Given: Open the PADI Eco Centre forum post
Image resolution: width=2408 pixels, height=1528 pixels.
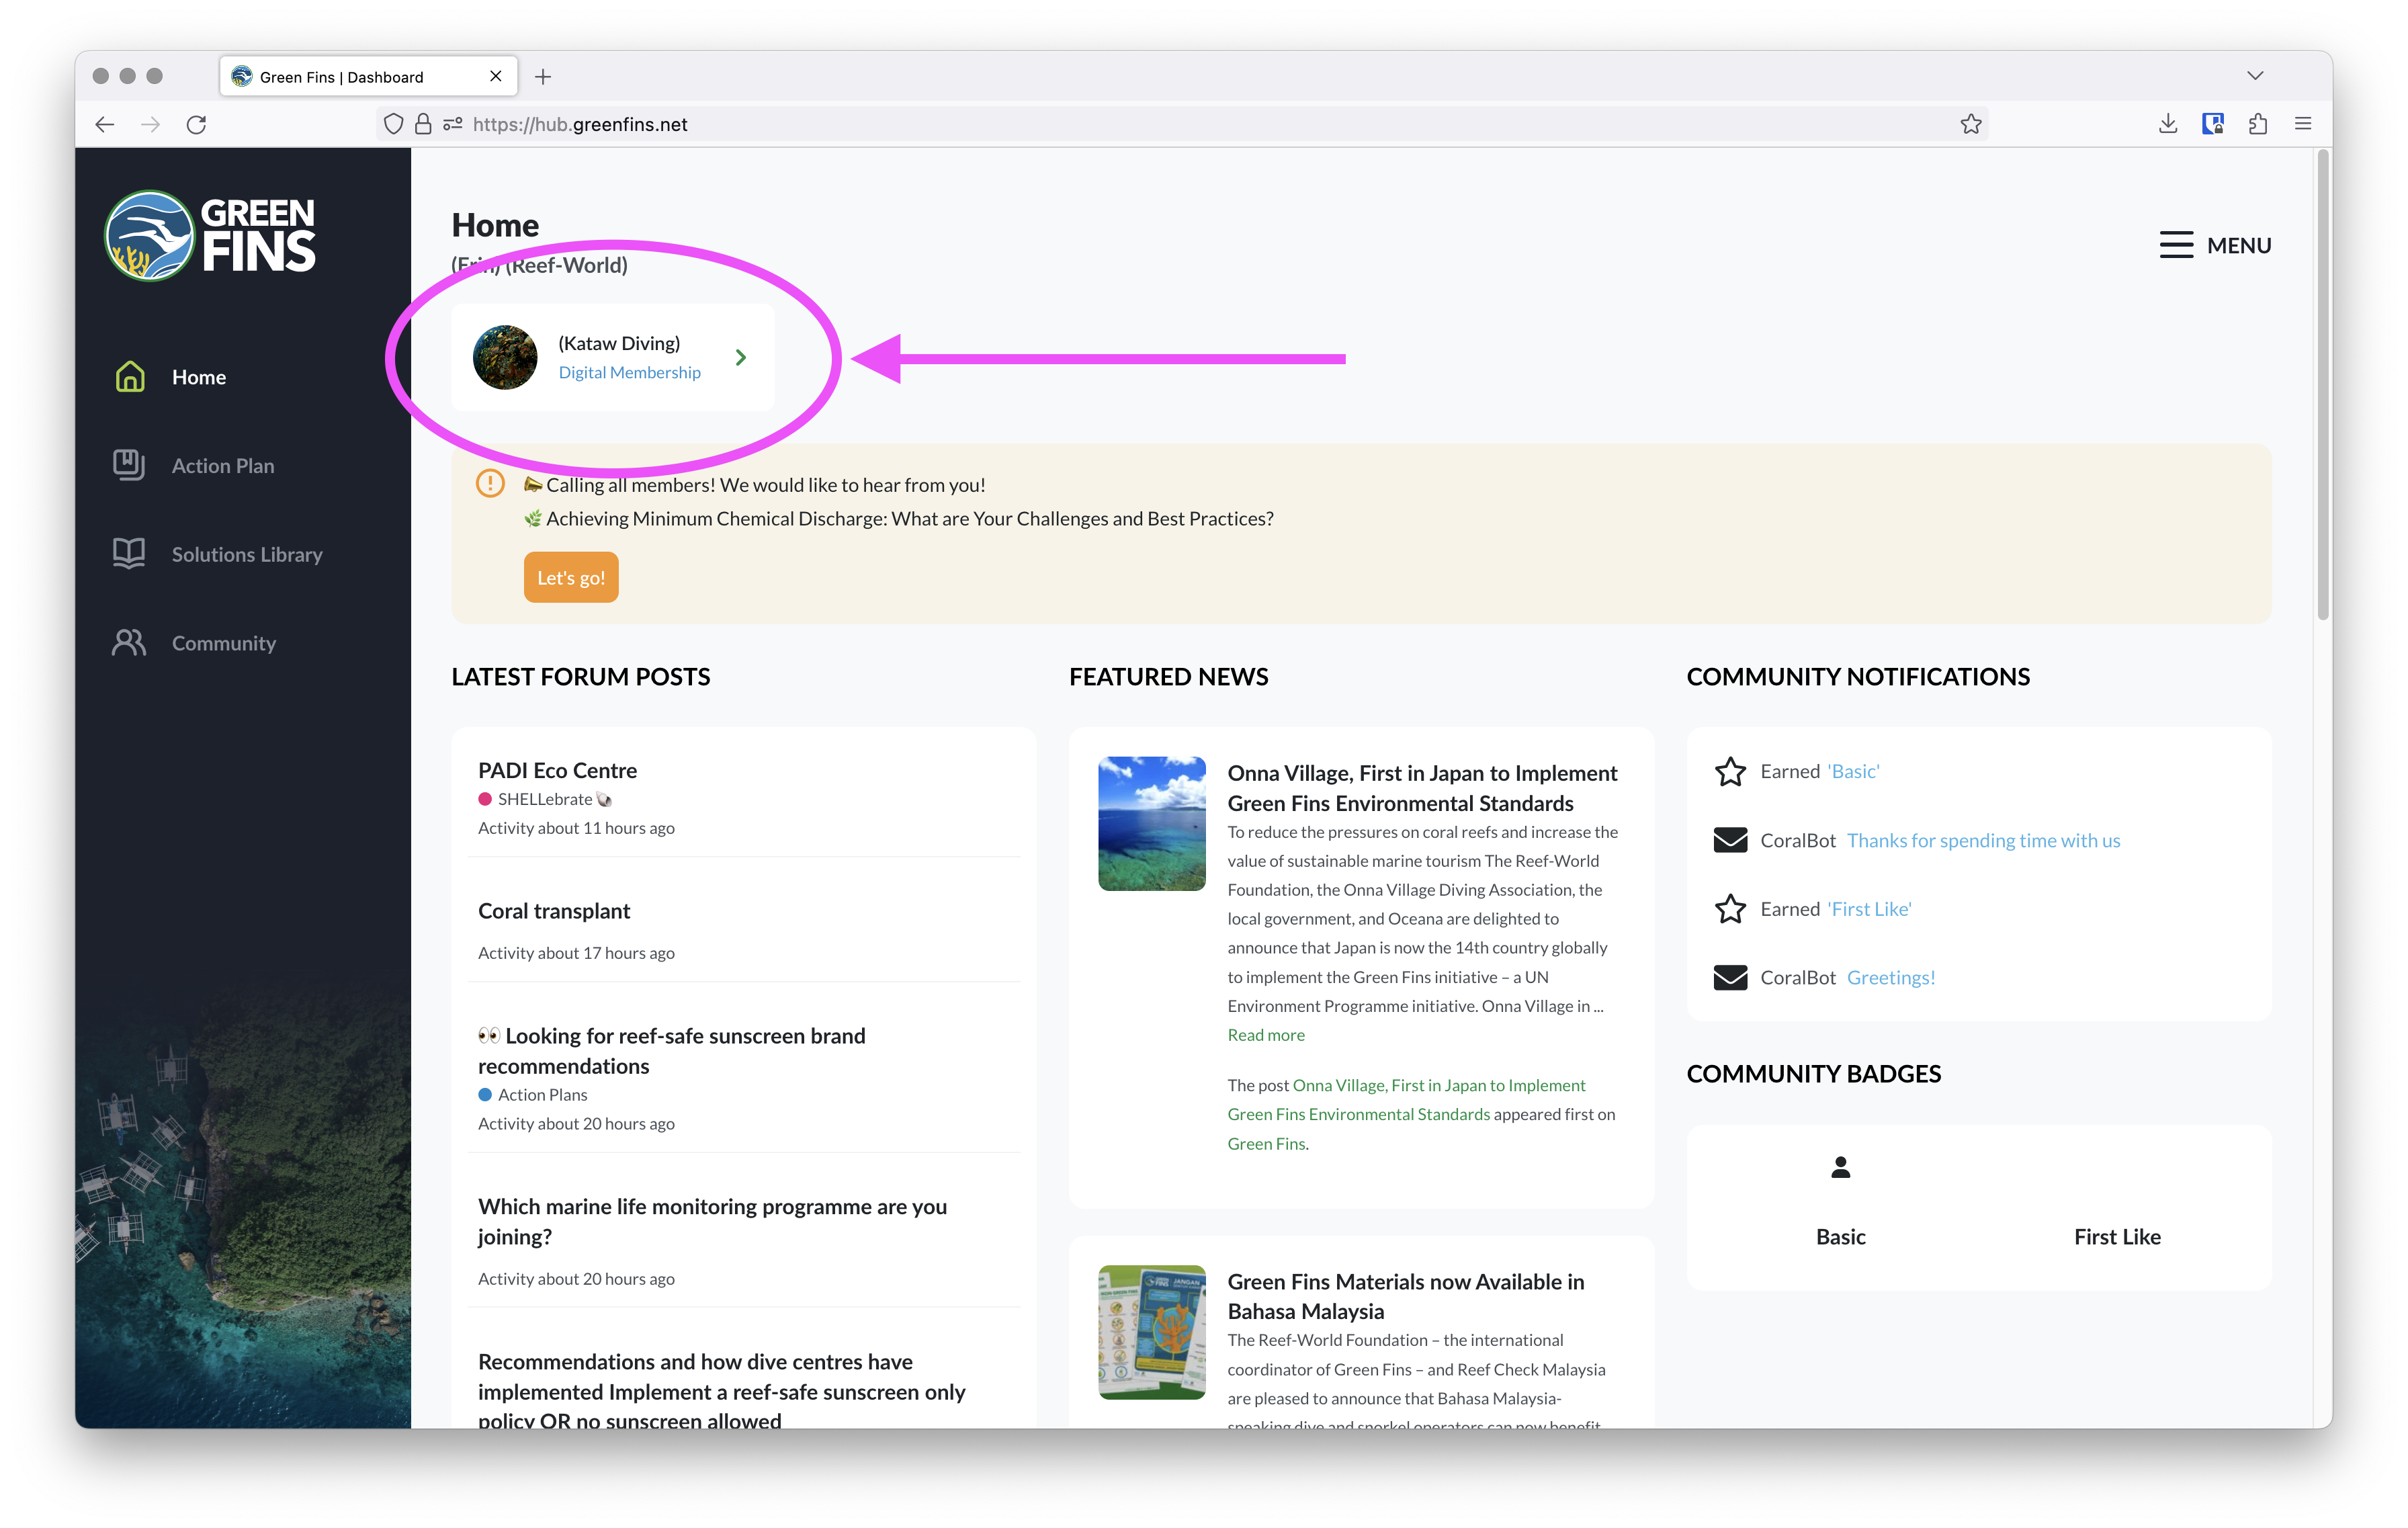Looking at the screenshot, I should [557, 770].
